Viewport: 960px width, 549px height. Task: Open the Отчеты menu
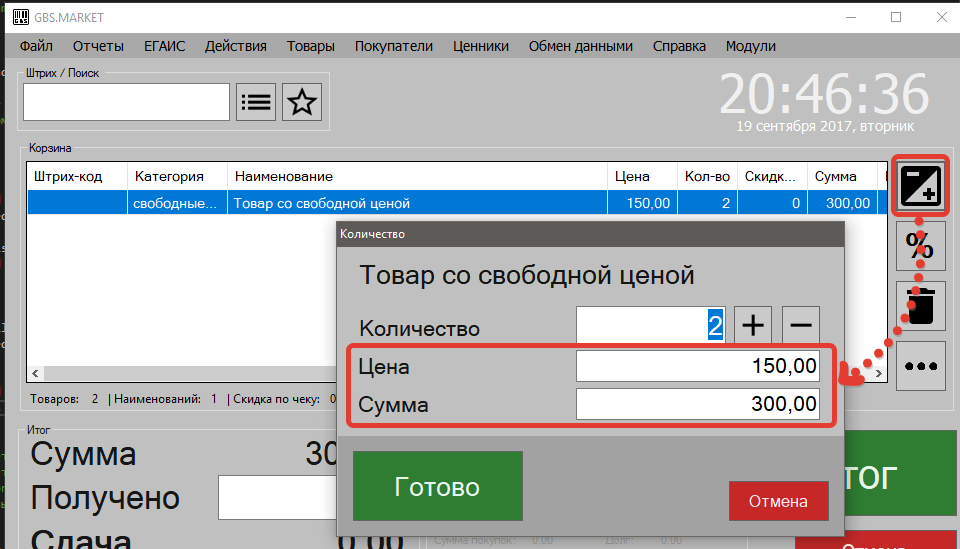tap(98, 47)
